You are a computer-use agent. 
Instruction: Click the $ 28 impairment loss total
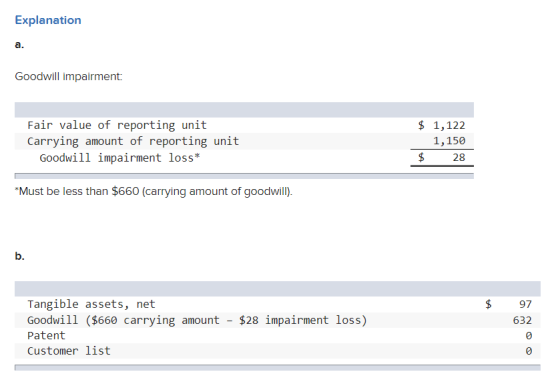coord(442,157)
